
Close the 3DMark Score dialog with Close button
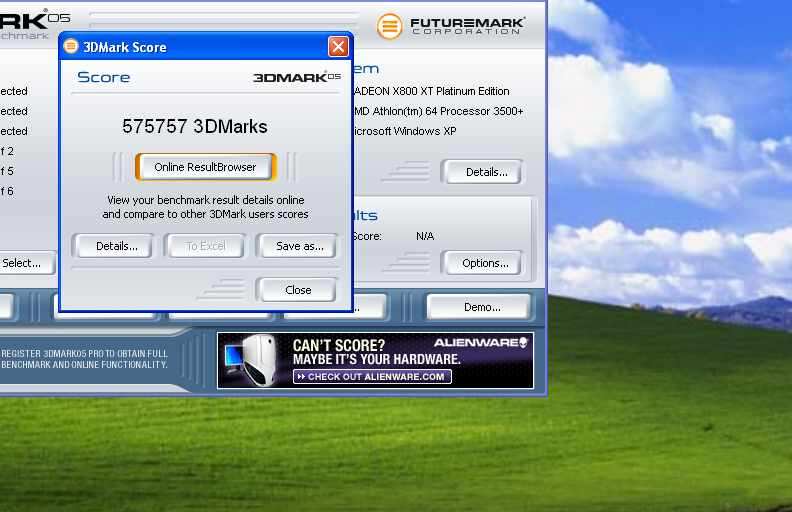point(296,290)
